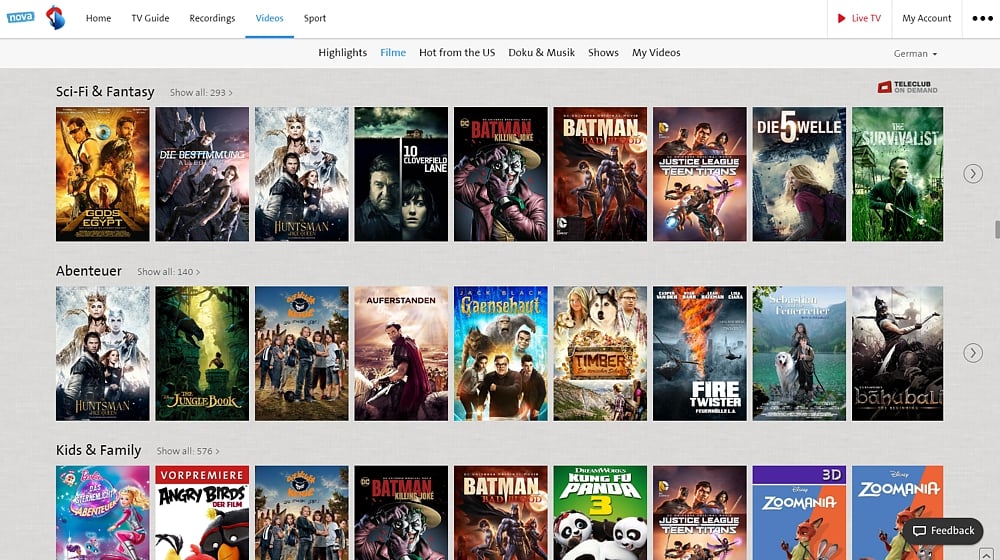Click the Kids & Family heading
Screen dimensions: 1000x560
click(x=98, y=450)
